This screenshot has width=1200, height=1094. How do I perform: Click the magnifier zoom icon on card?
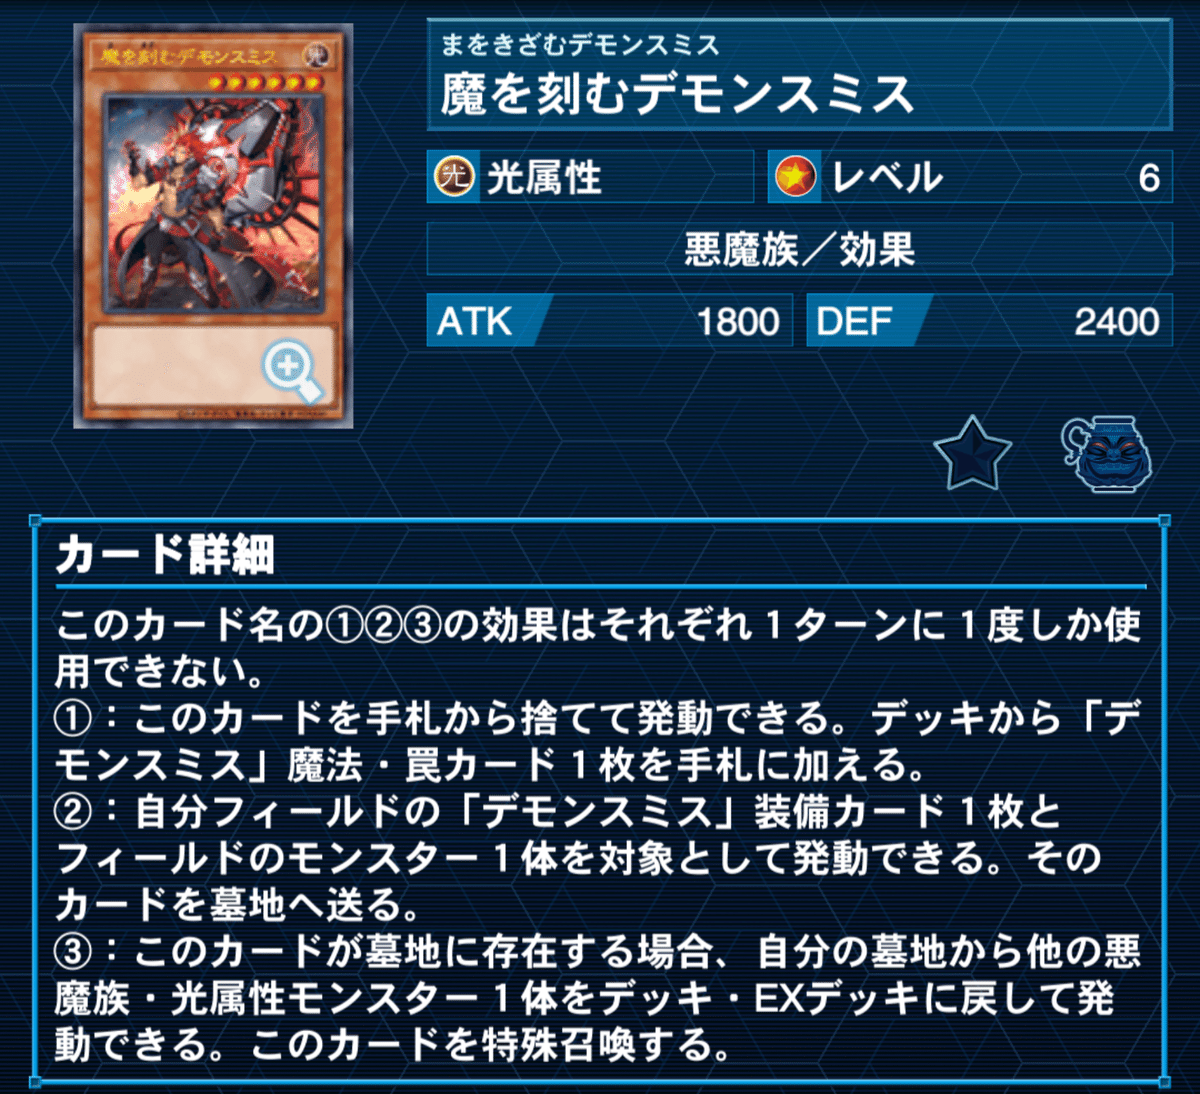click(x=292, y=370)
